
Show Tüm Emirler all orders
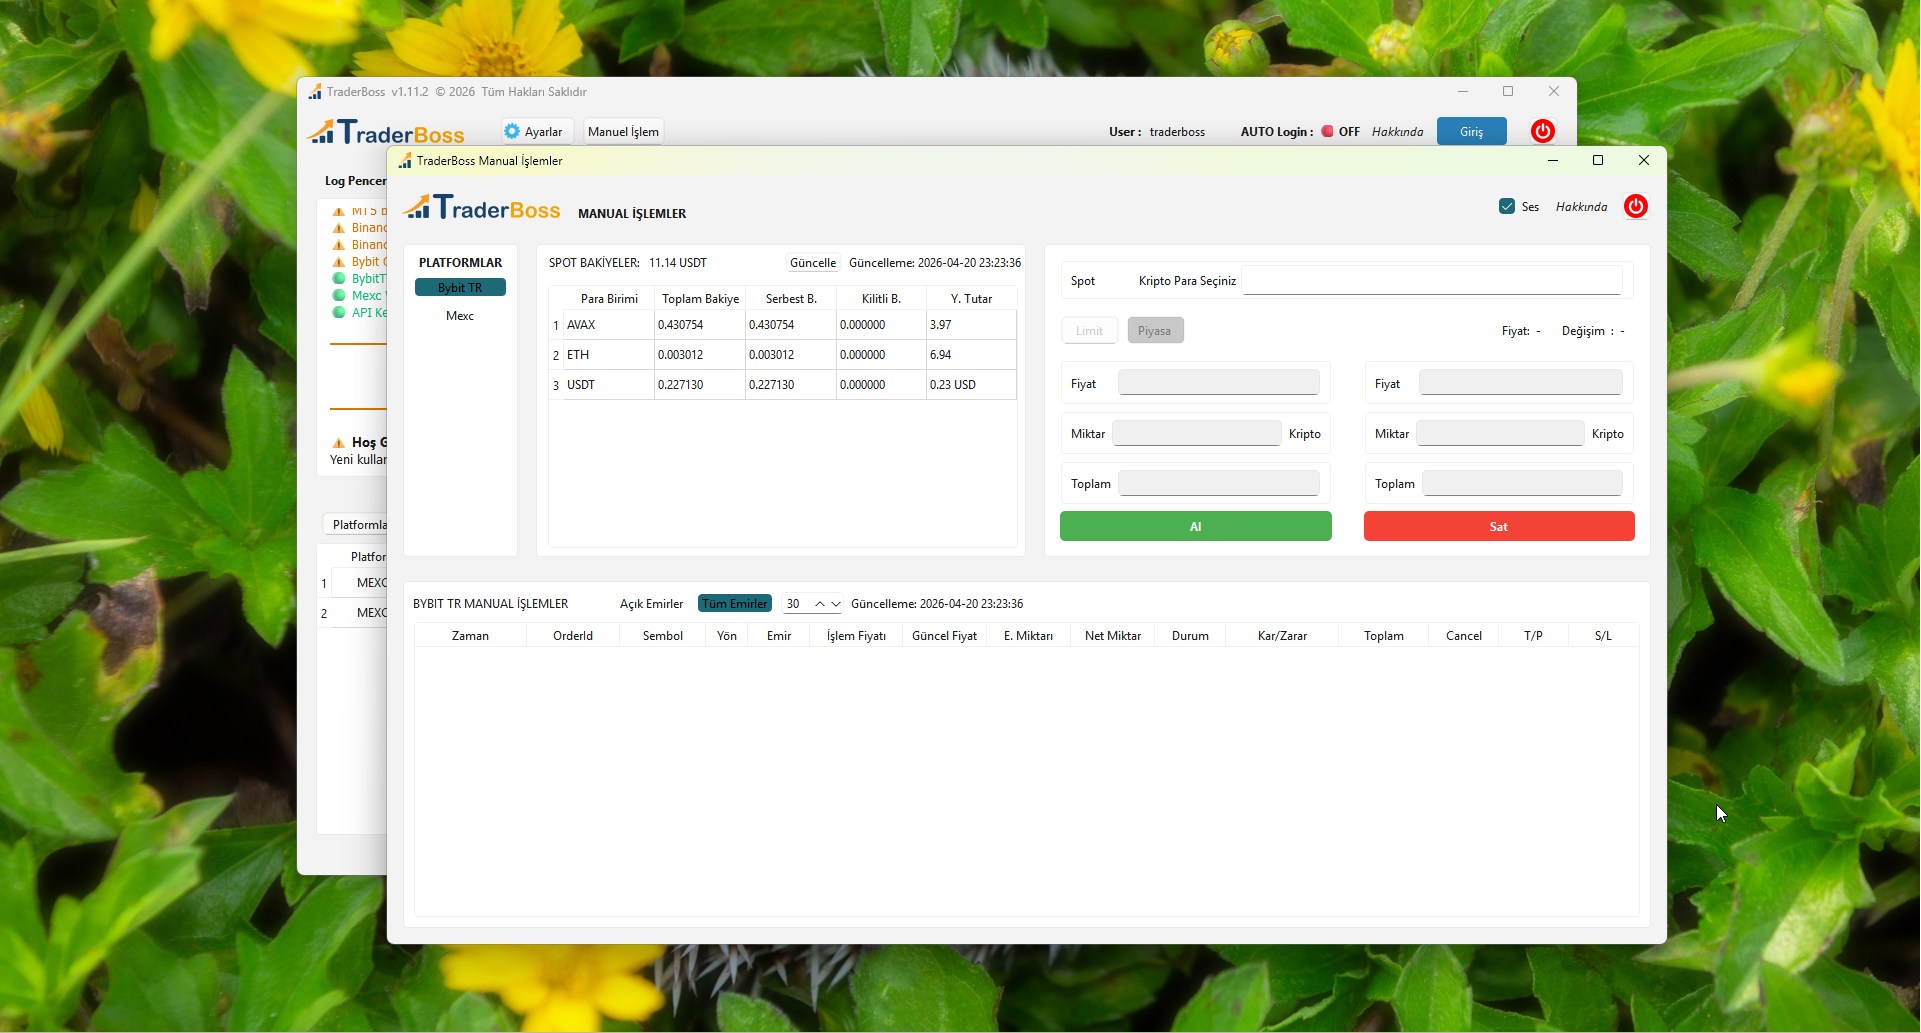[735, 604]
